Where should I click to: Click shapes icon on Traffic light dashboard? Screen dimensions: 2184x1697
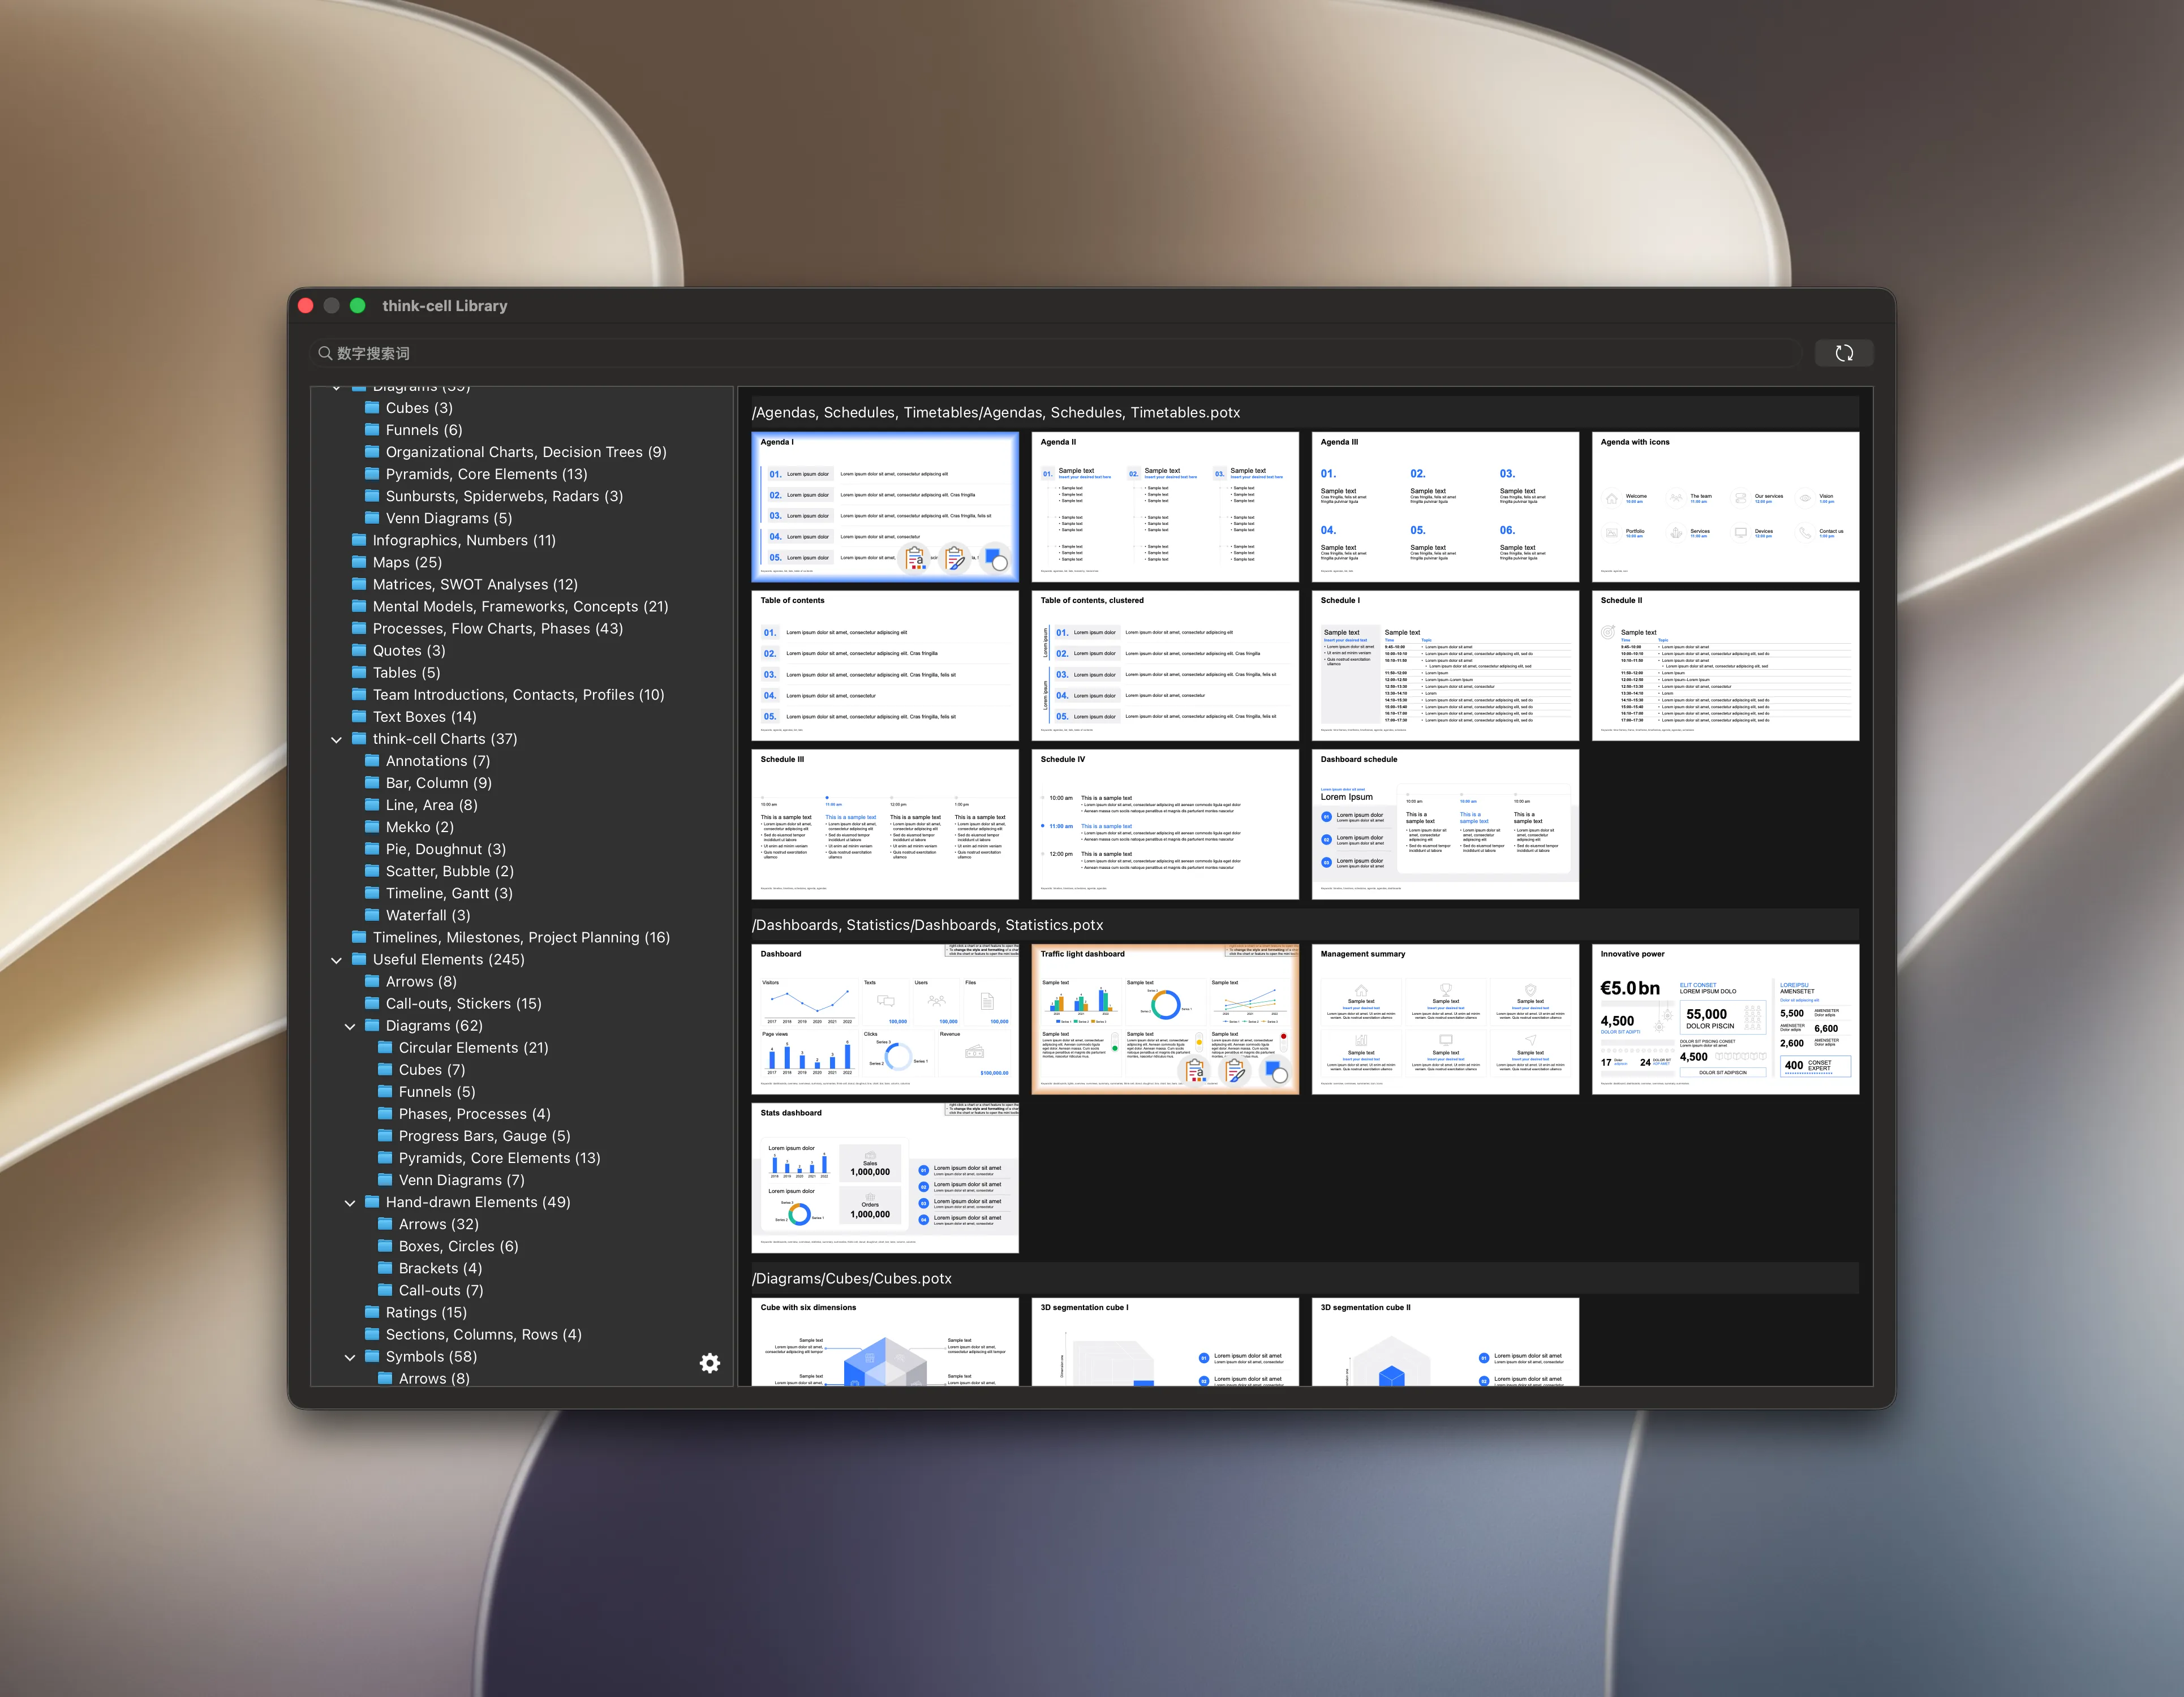click(x=1276, y=1071)
